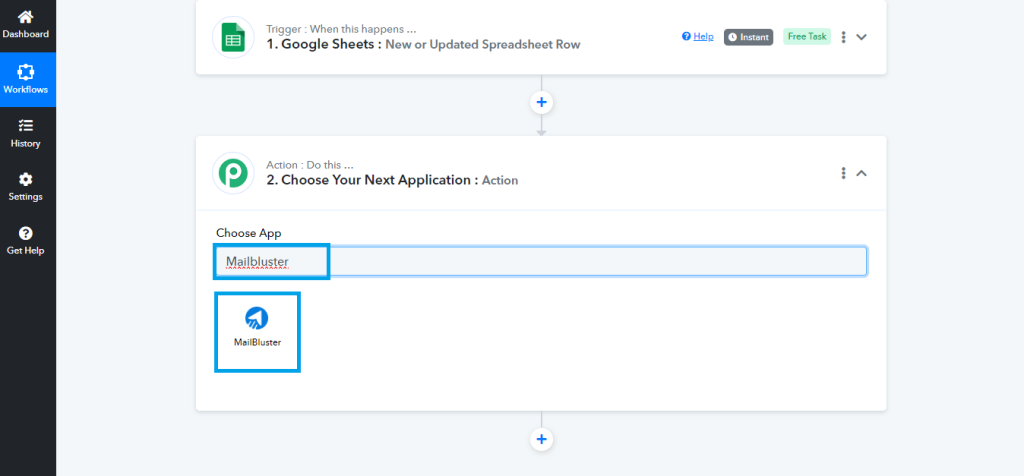This screenshot has width=1024, height=476.
Task: Click the 'Choose App' label
Action: [249, 233]
